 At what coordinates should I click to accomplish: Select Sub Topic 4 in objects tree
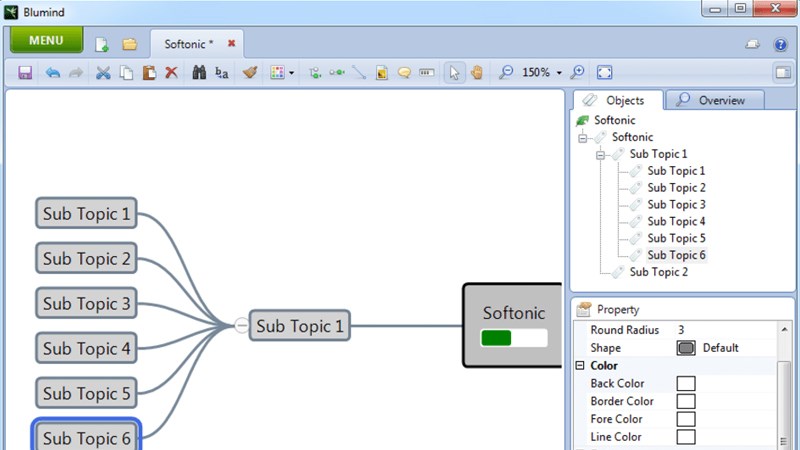click(x=676, y=221)
